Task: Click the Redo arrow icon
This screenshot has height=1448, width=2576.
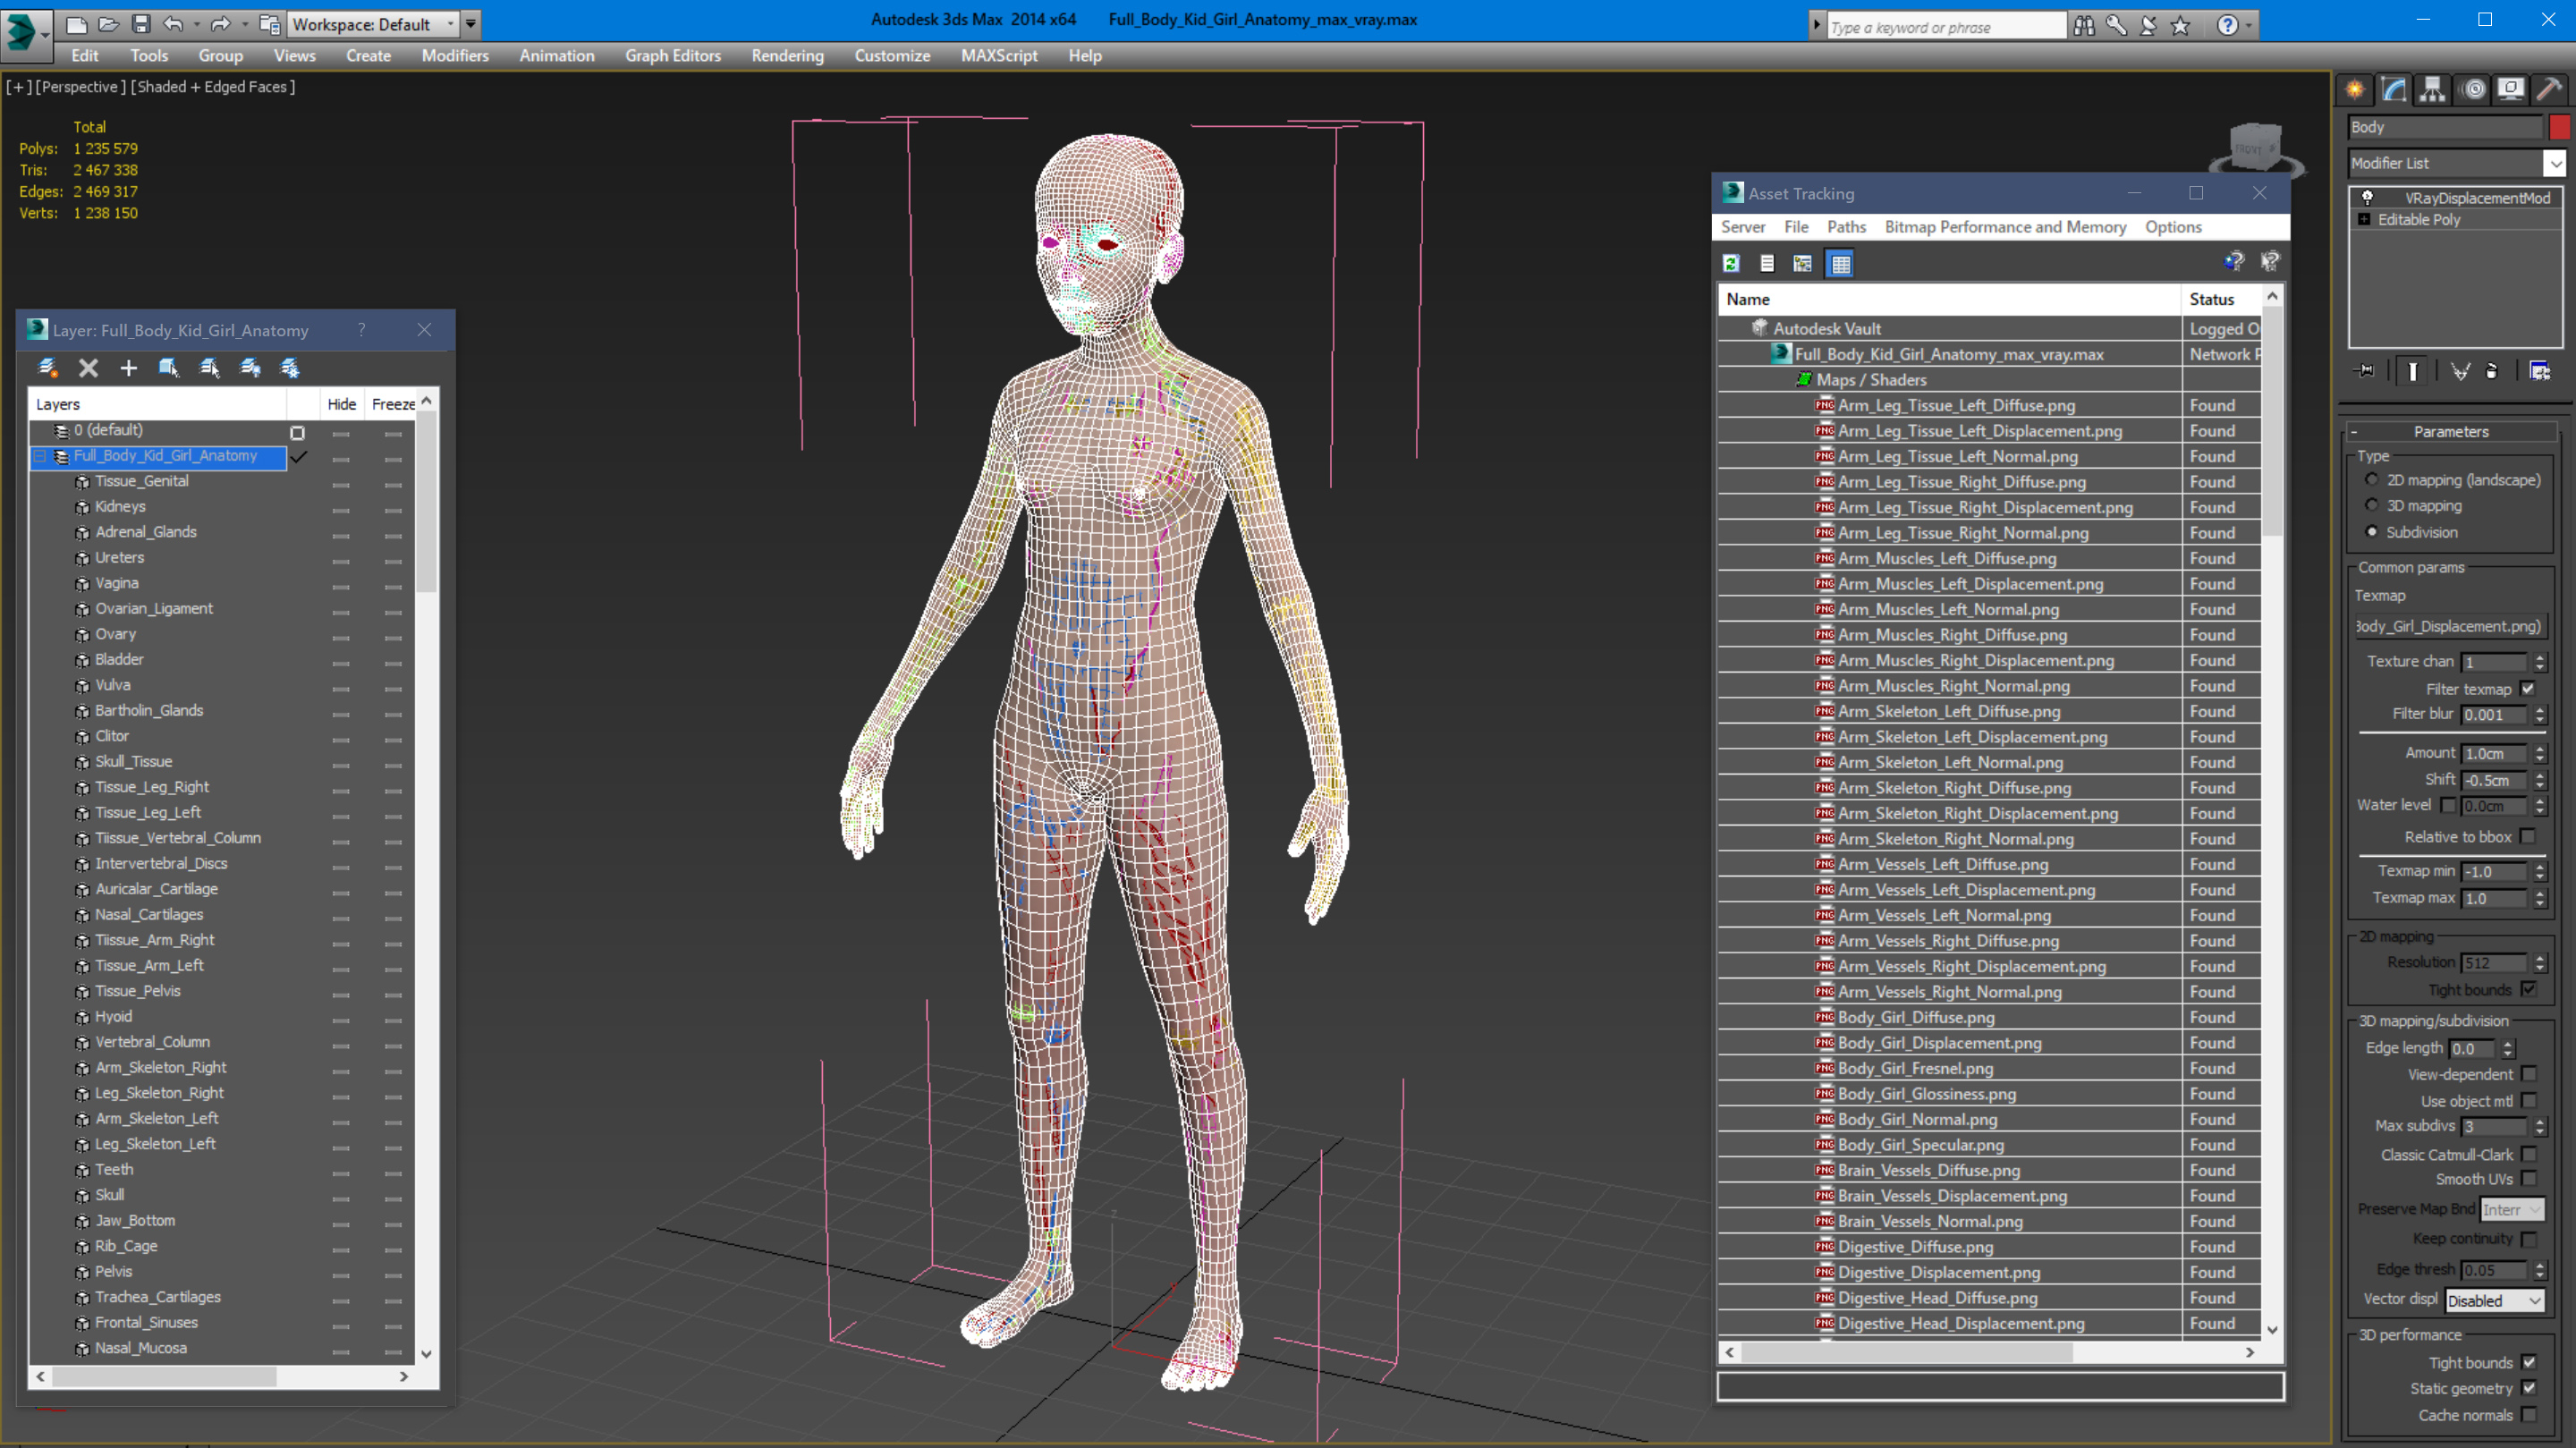Action: click(220, 24)
